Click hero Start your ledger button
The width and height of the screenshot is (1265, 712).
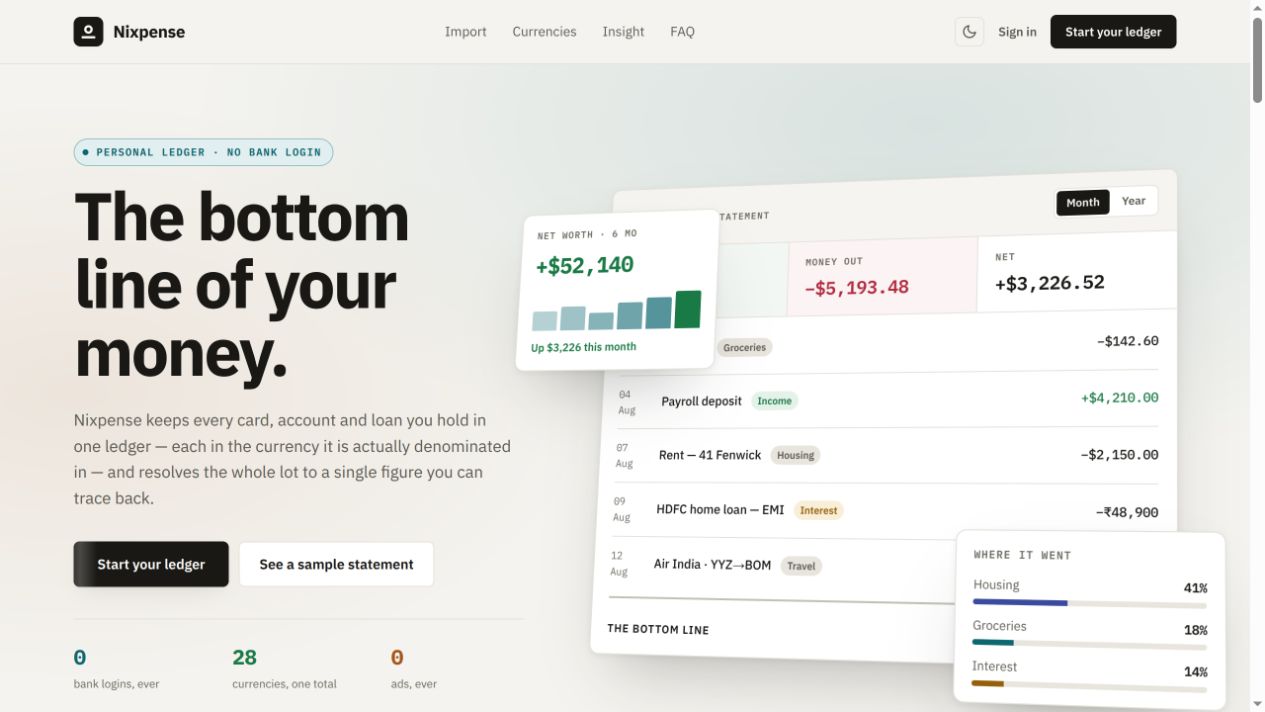(x=151, y=564)
